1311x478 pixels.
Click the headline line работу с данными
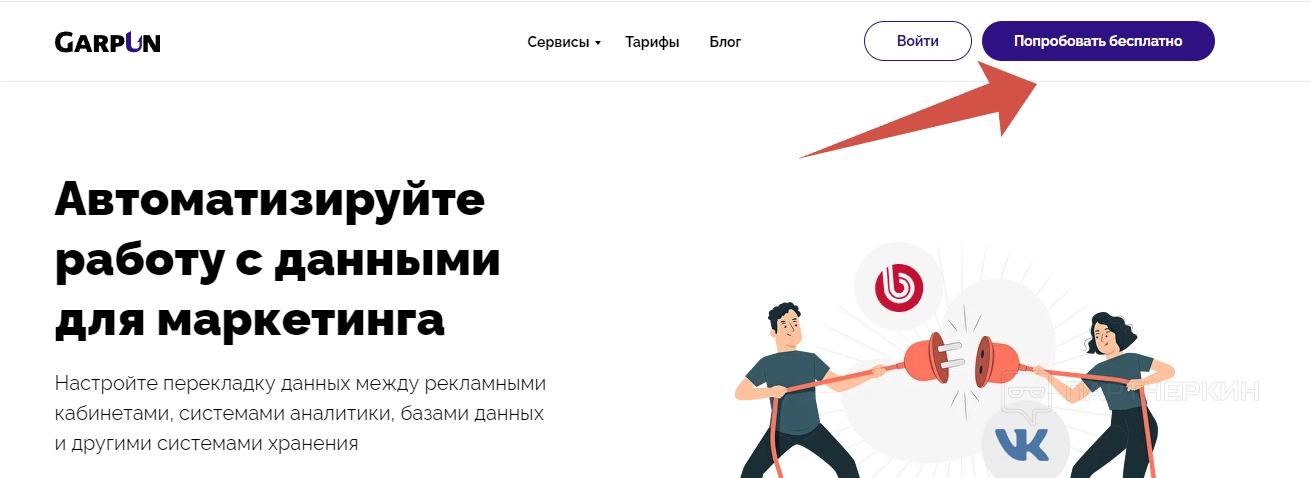tap(278, 261)
